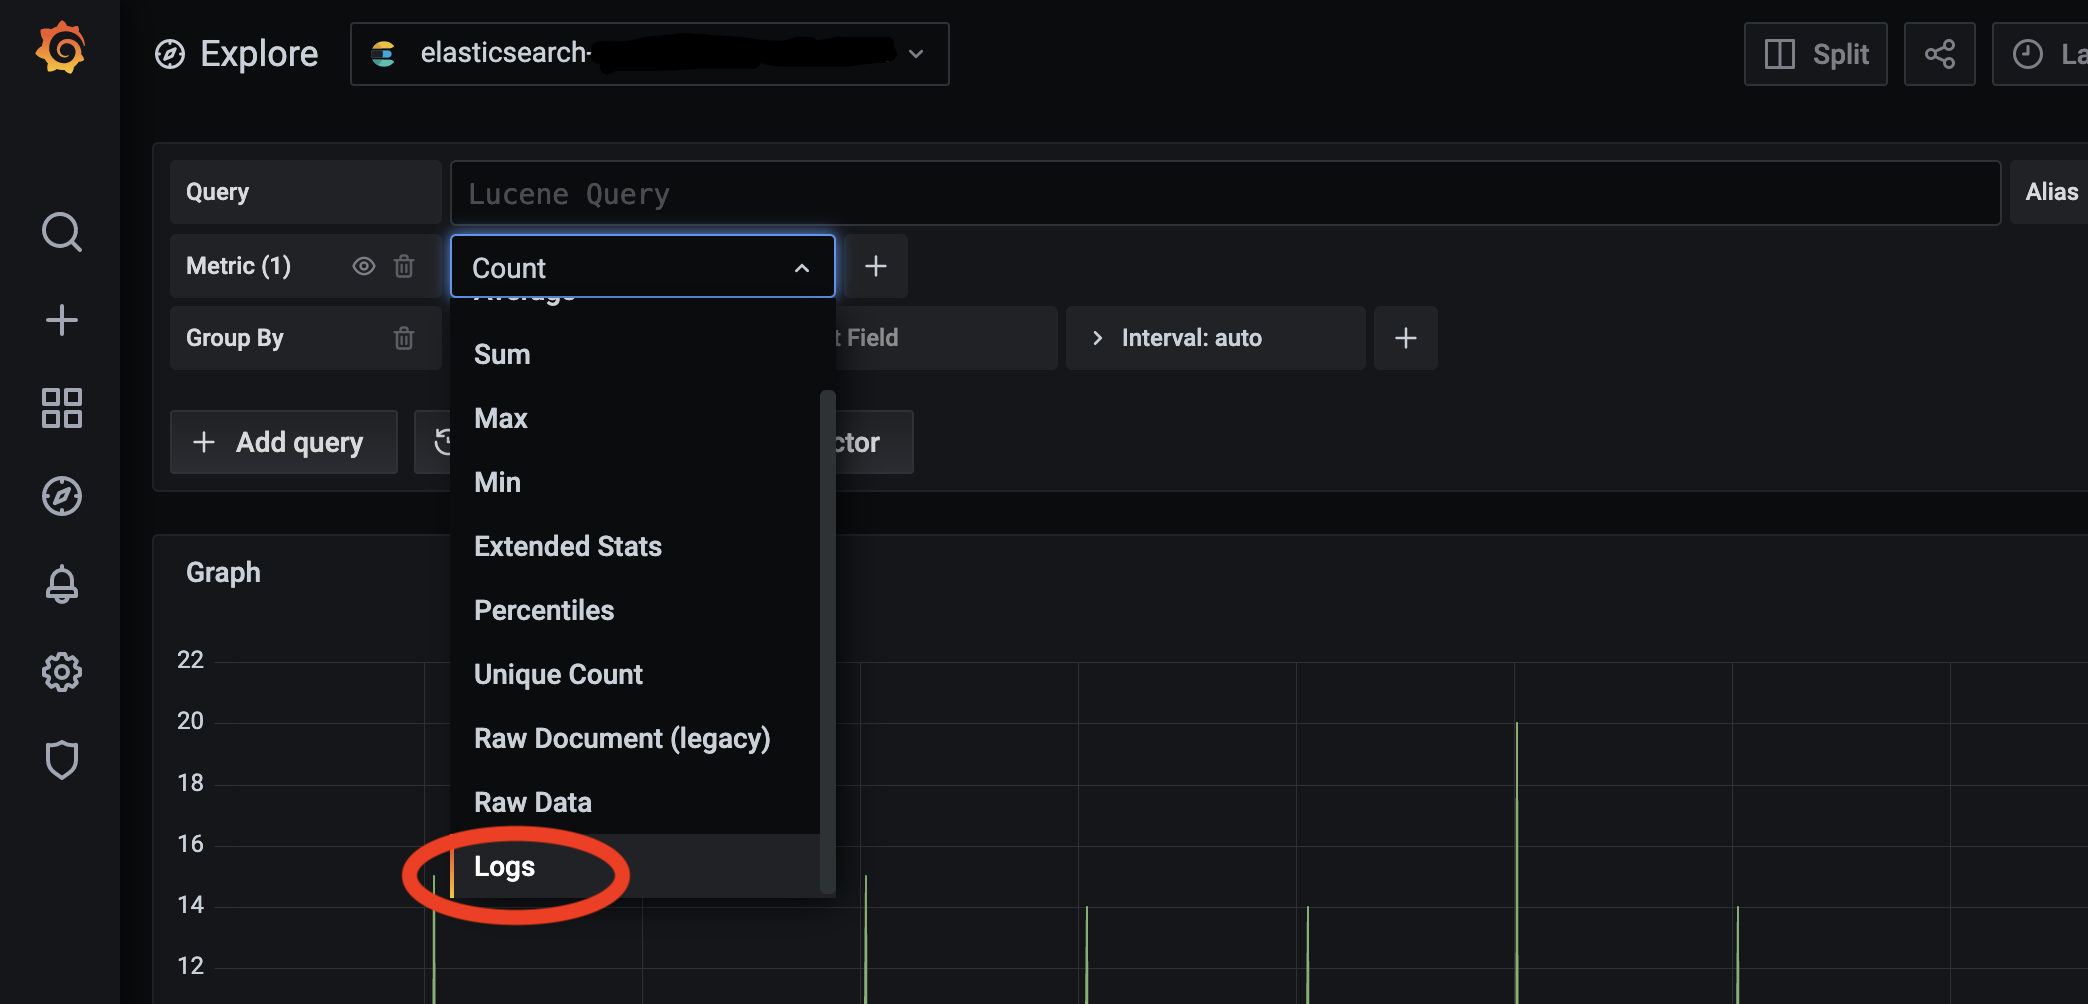Image resolution: width=2088 pixels, height=1004 pixels.
Task: Open the Server Admin shield icon
Action: (x=61, y=760)
